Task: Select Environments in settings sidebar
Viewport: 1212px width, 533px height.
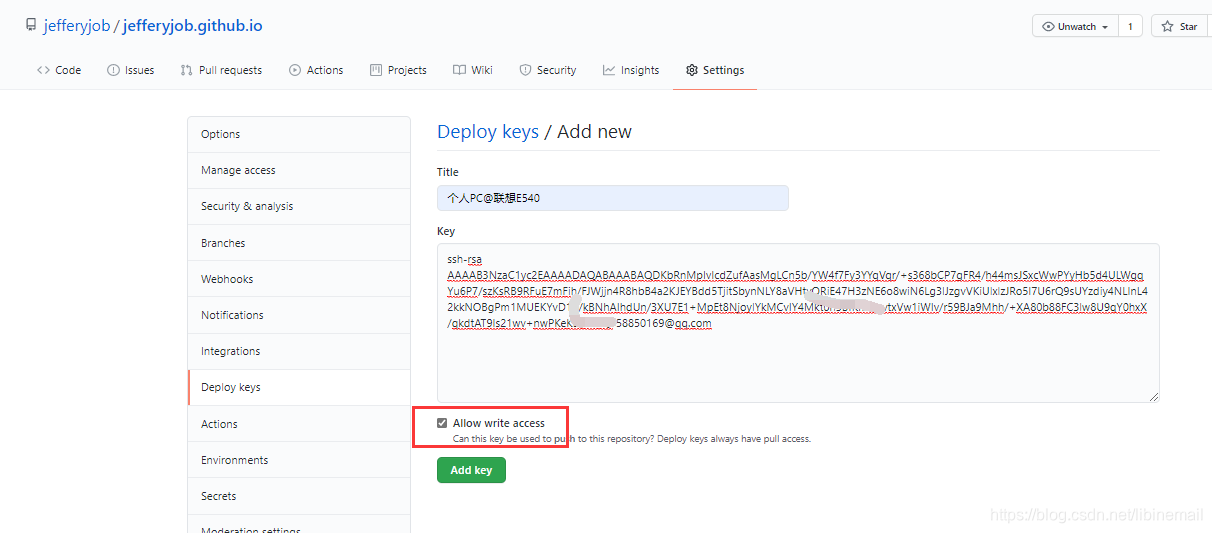Action: (x=299, y=460)
